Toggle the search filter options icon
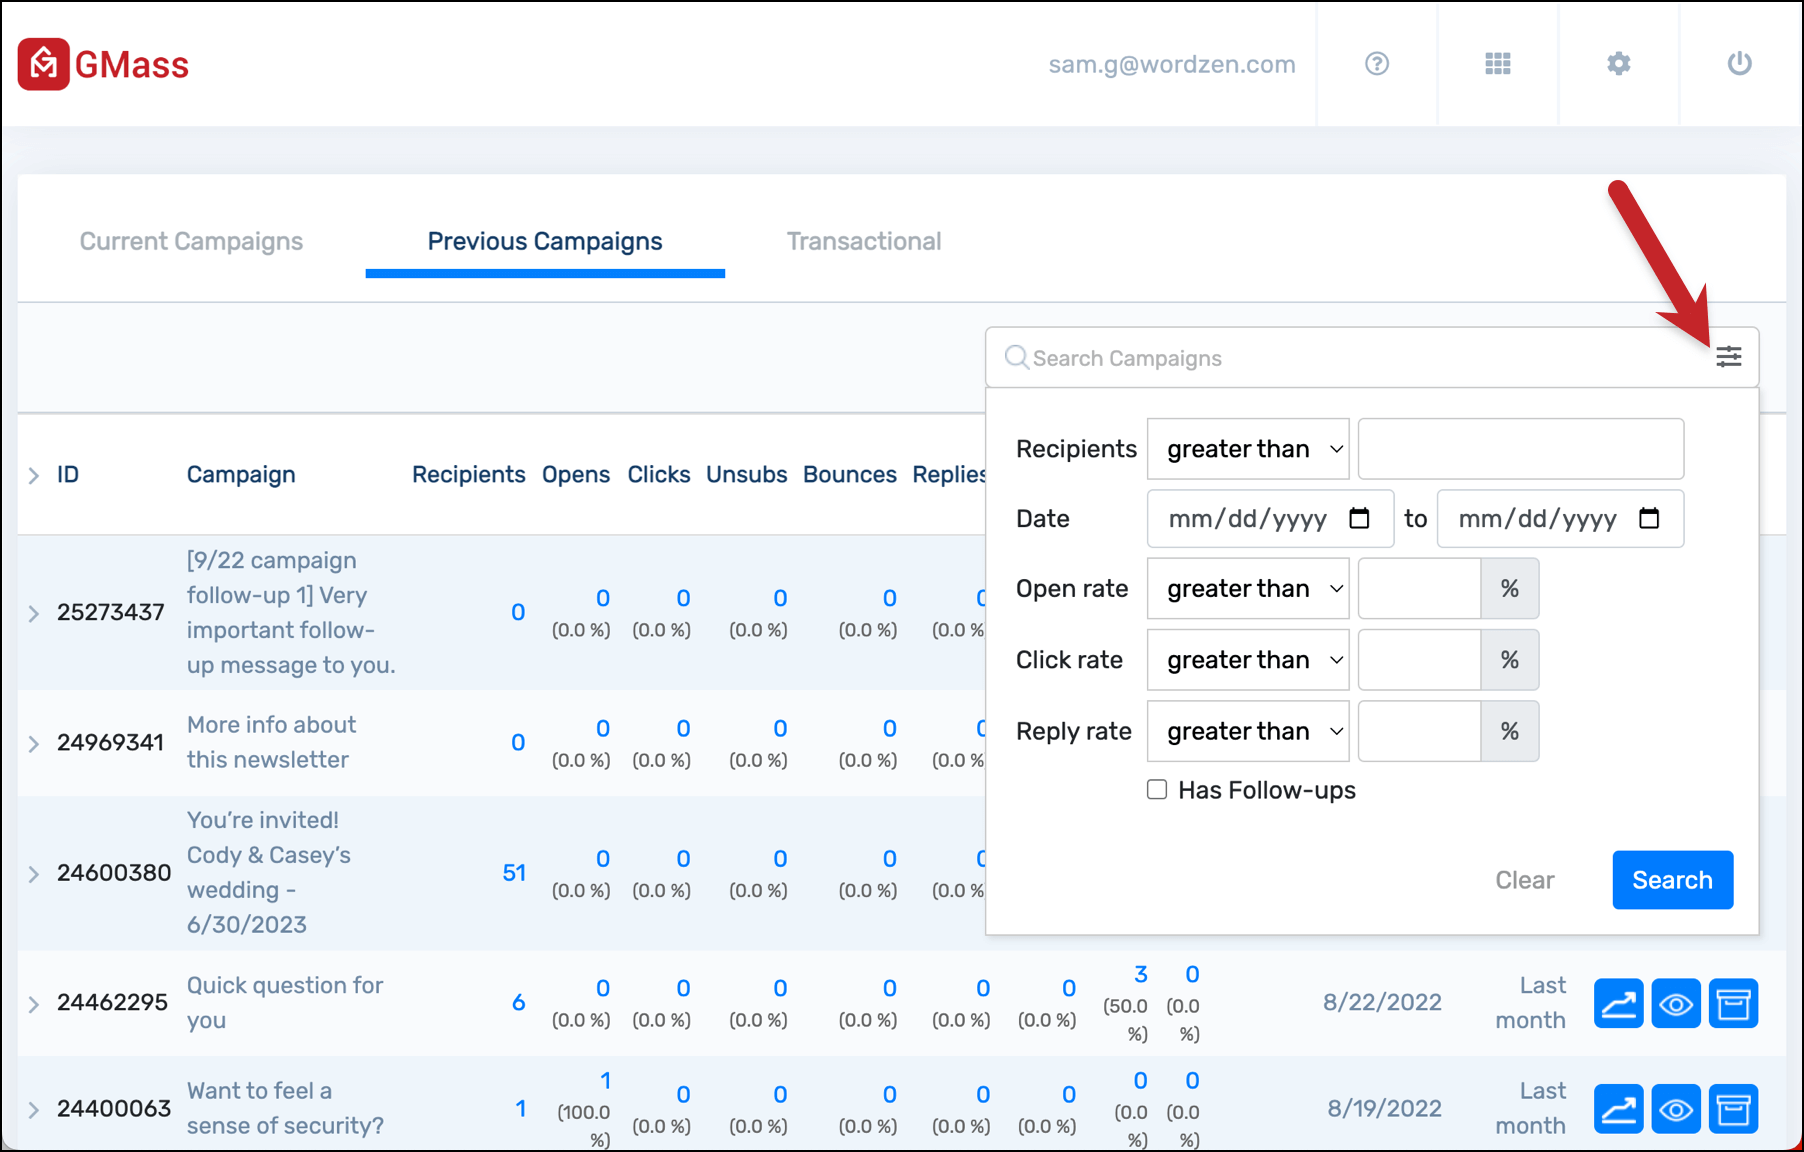Screen dimensions: 1804x1152 pos(1729,357)
